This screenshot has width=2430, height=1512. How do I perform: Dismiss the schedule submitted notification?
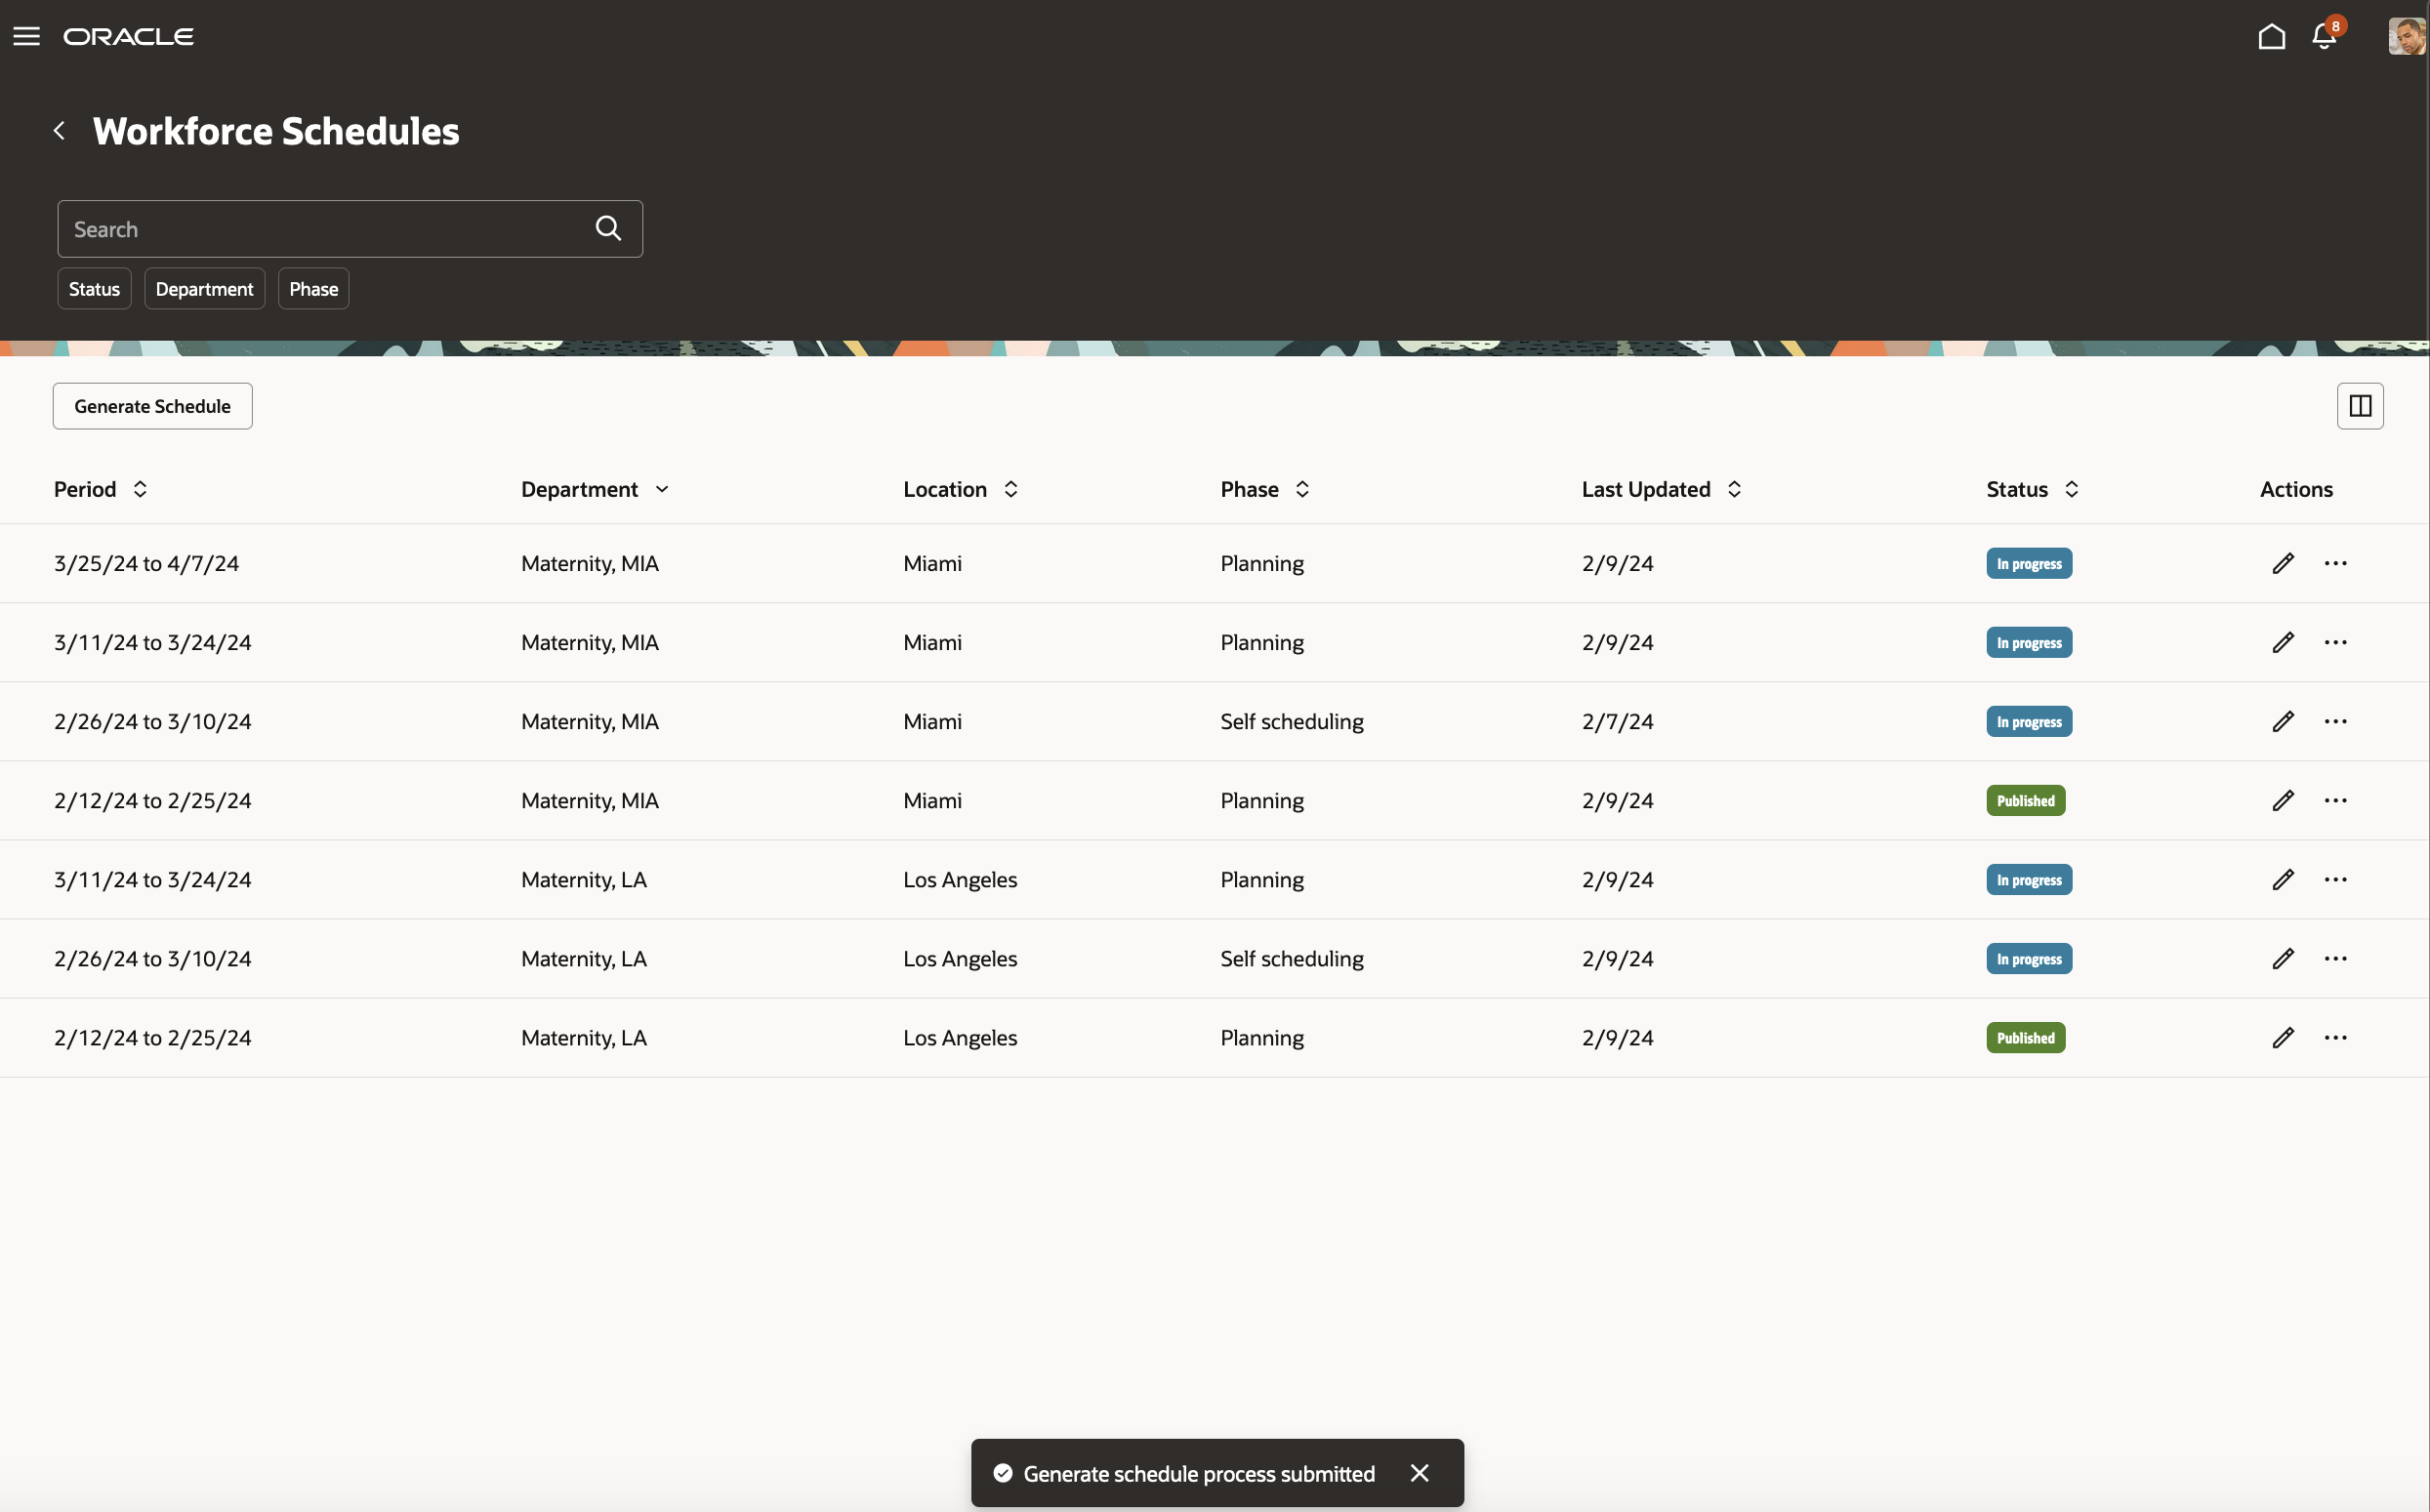click(1419, 1473)
